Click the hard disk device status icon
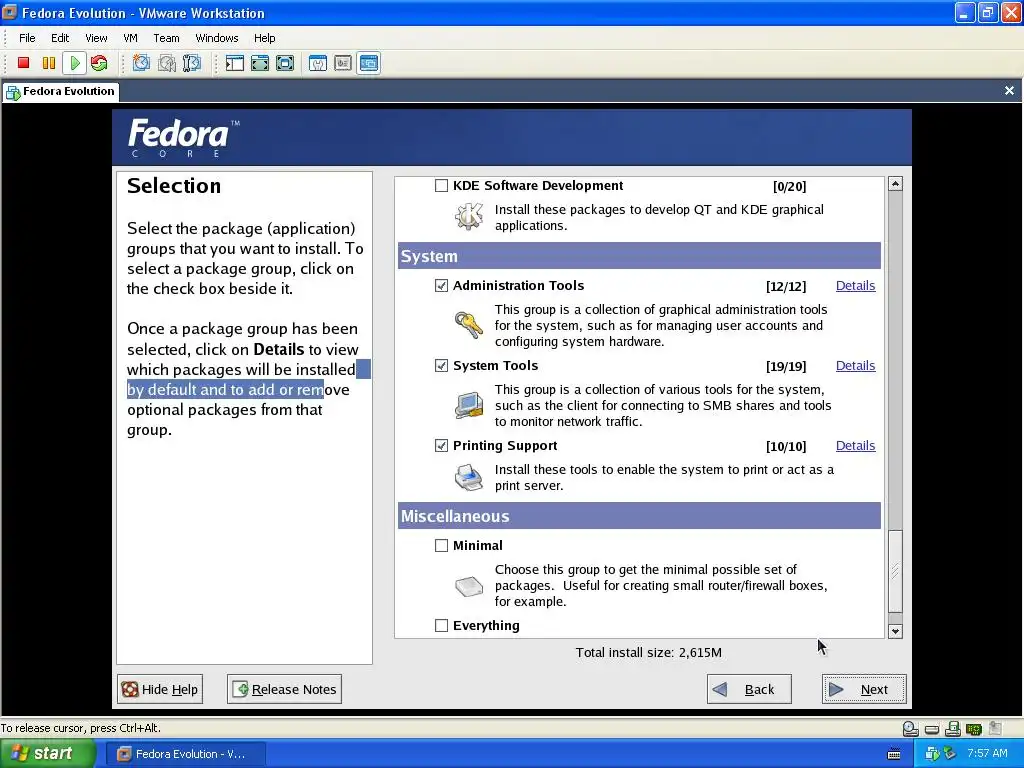 [932, 729]
